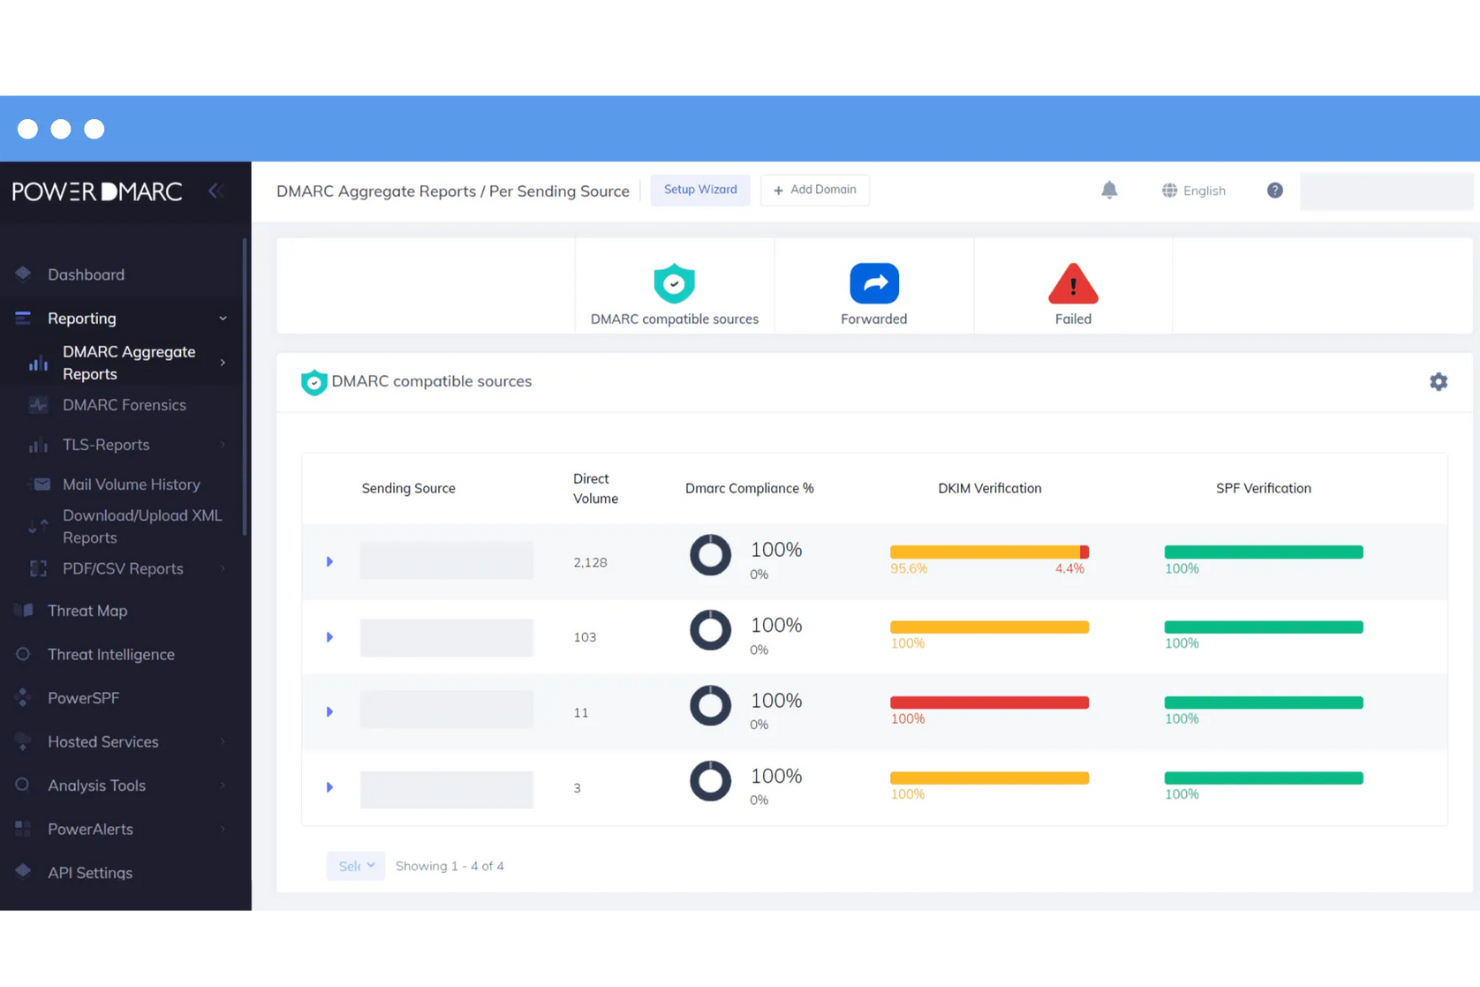Collapse the sidebar with the double chevron
The image size is (1480, 987).
tap(215, 190)
